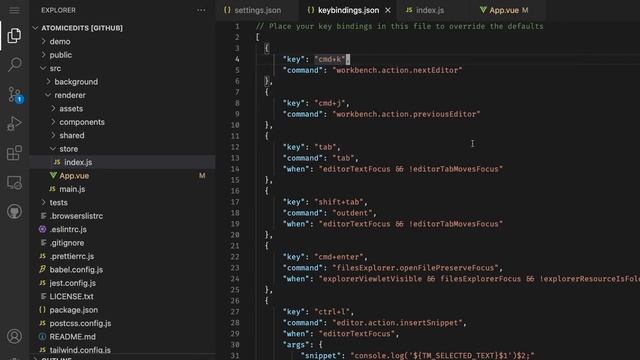This screenshot has height=360, width=640.
Task: Click the Babel icon beside babel.config.js
Action: point(42,269)
